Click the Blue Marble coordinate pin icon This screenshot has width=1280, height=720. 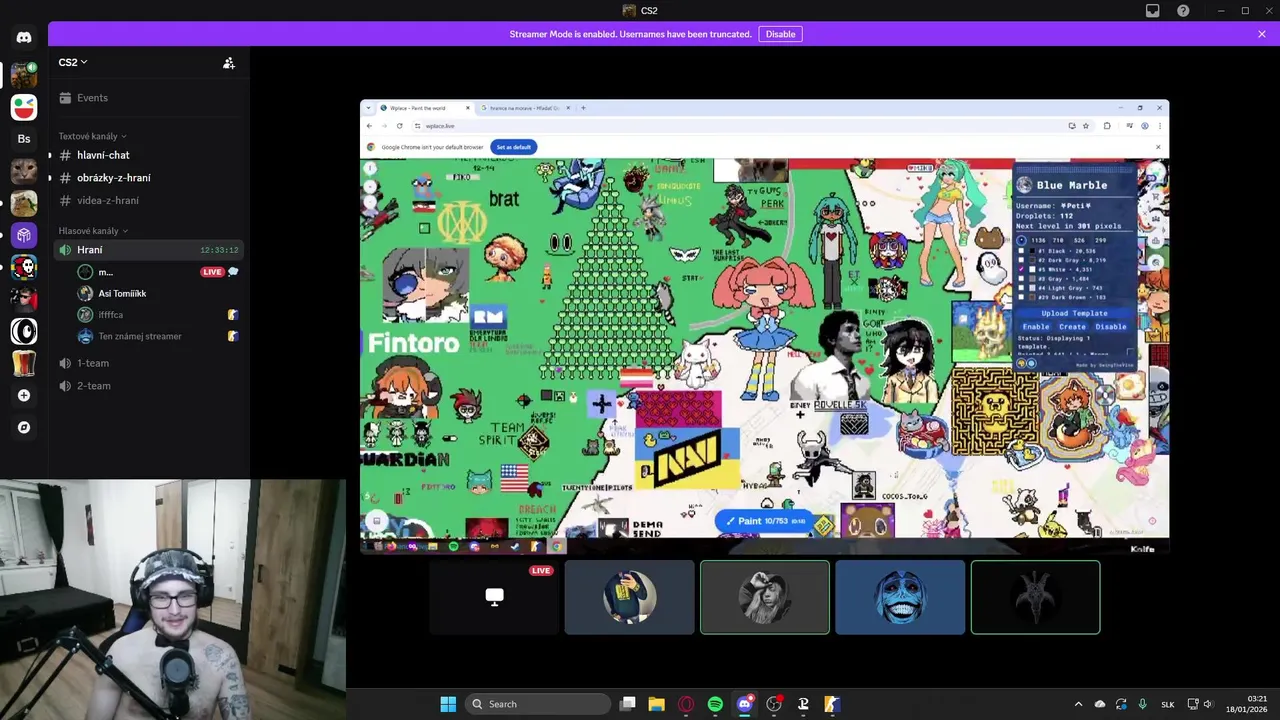point(1022,241)
